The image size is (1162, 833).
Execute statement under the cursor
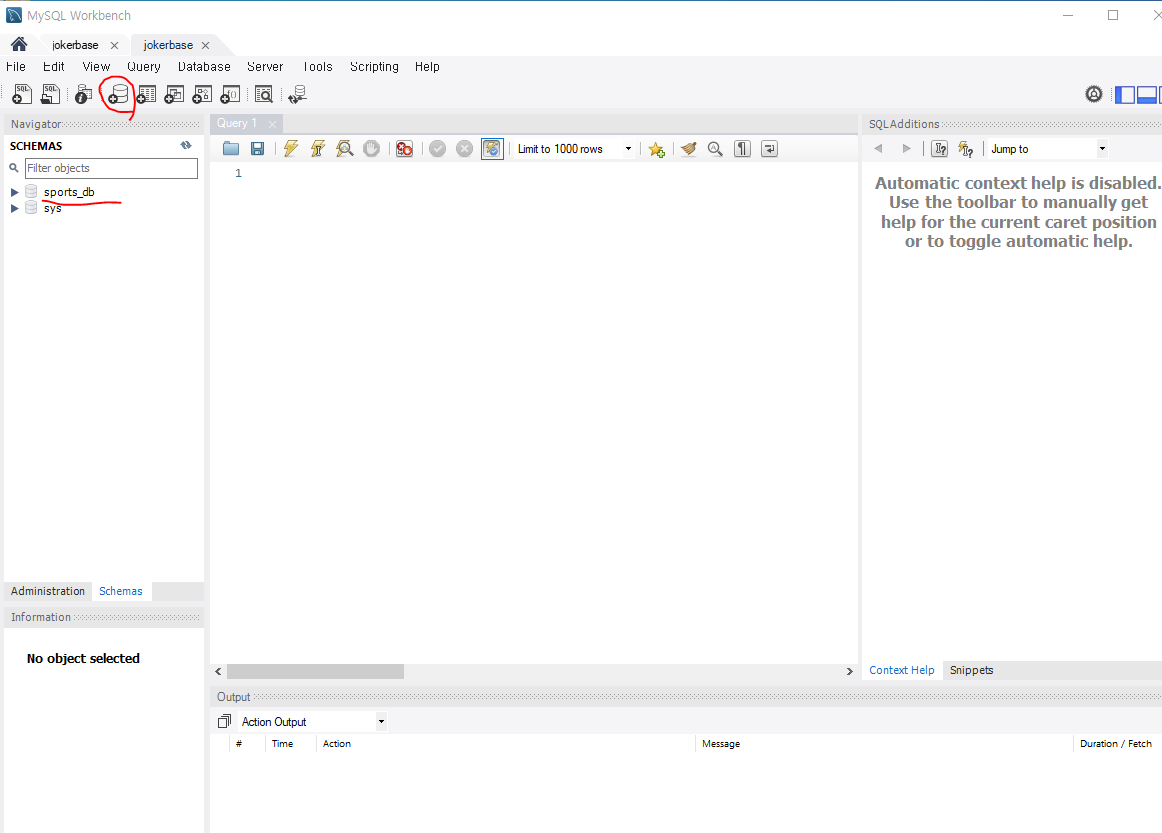318,149
